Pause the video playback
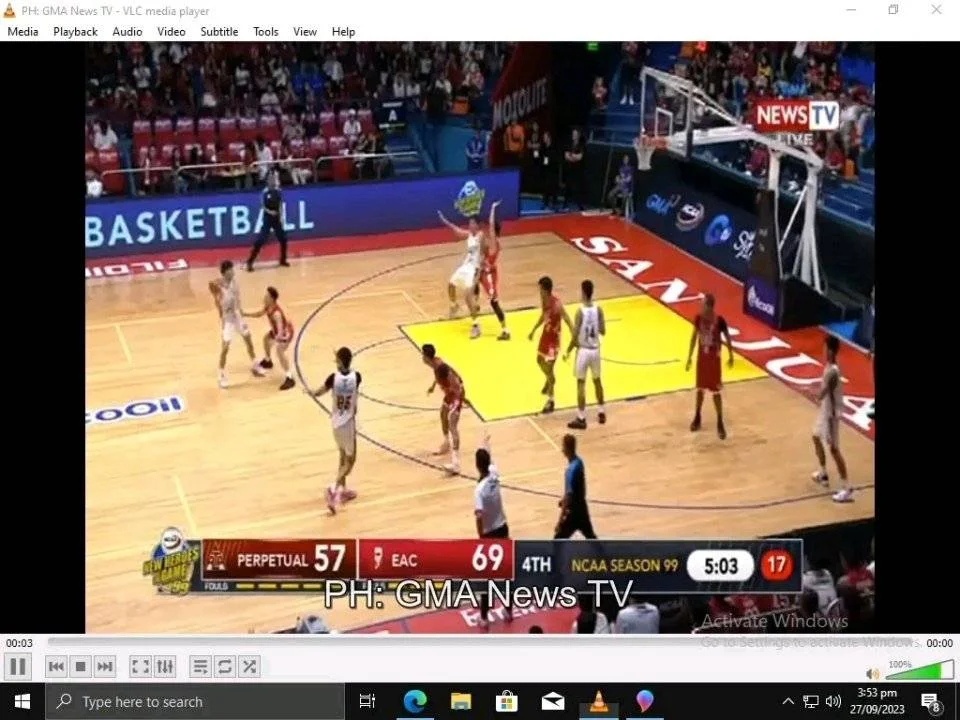The height and width of the screenshot is (720, 960). tap(18, 666)
